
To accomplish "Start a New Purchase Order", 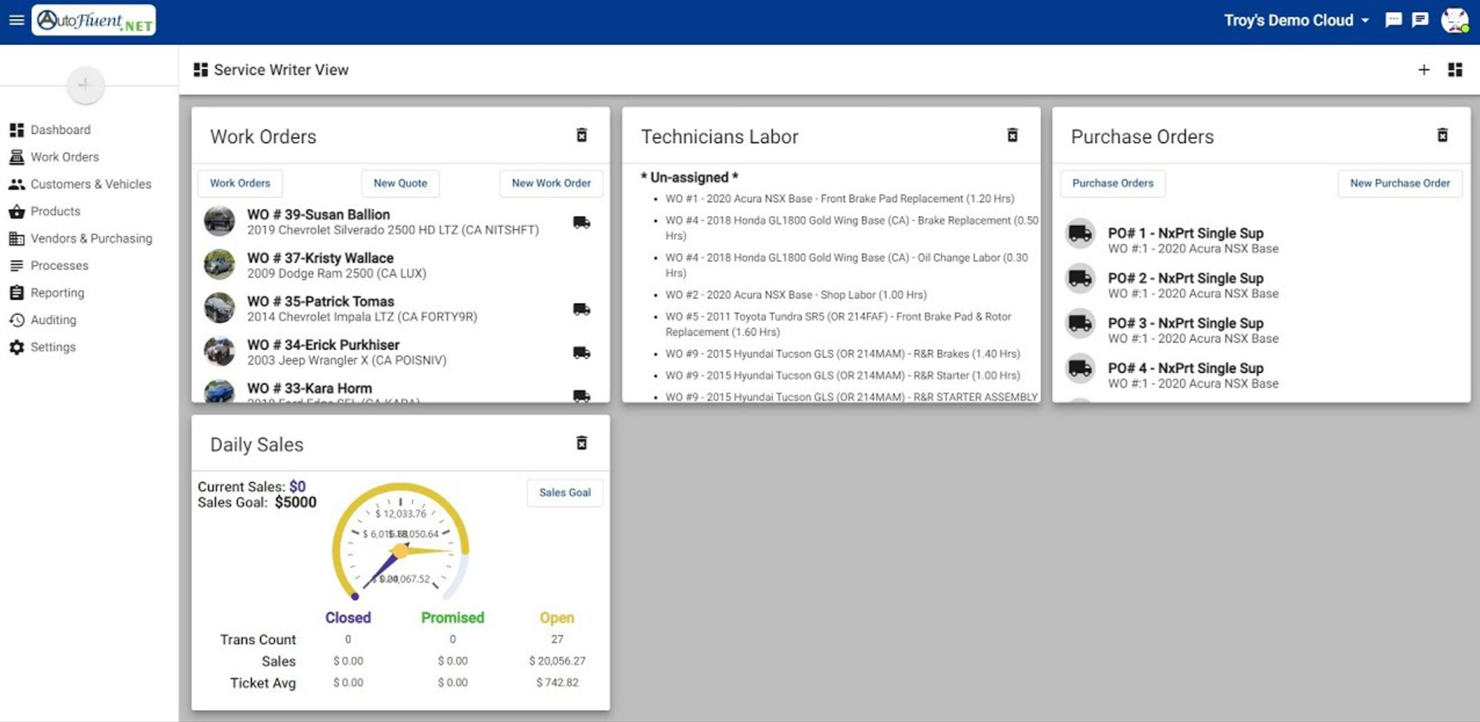I will [x=1399, y=183].
